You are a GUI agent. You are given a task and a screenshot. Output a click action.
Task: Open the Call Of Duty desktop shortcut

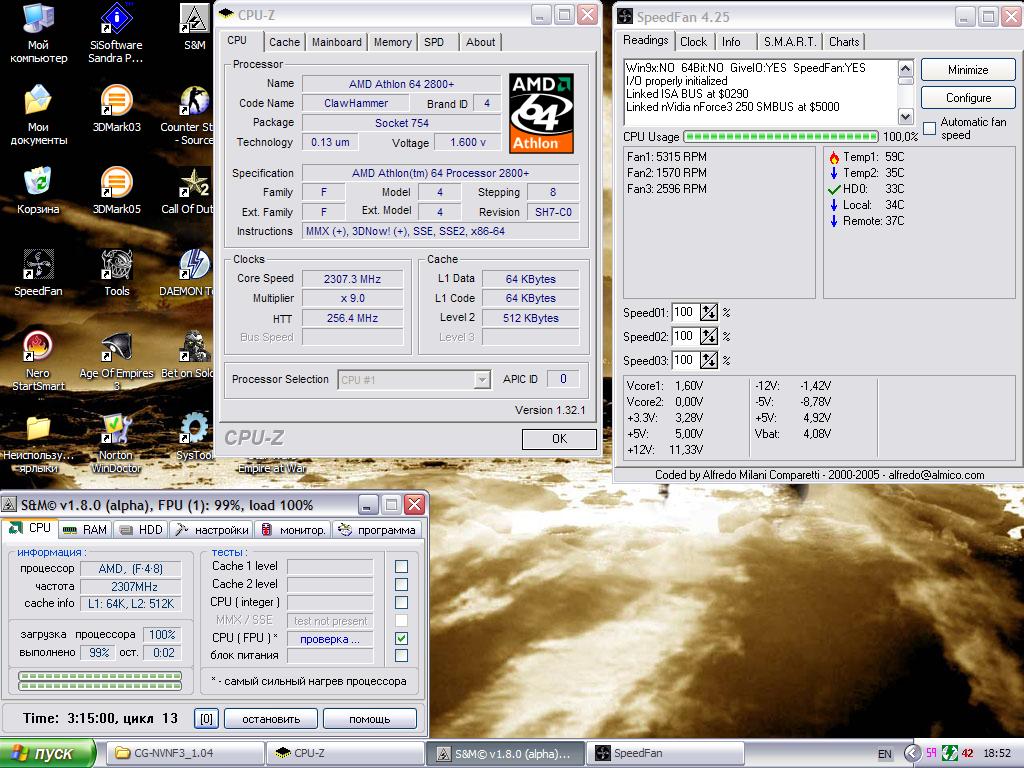click(x=187, y=191)
